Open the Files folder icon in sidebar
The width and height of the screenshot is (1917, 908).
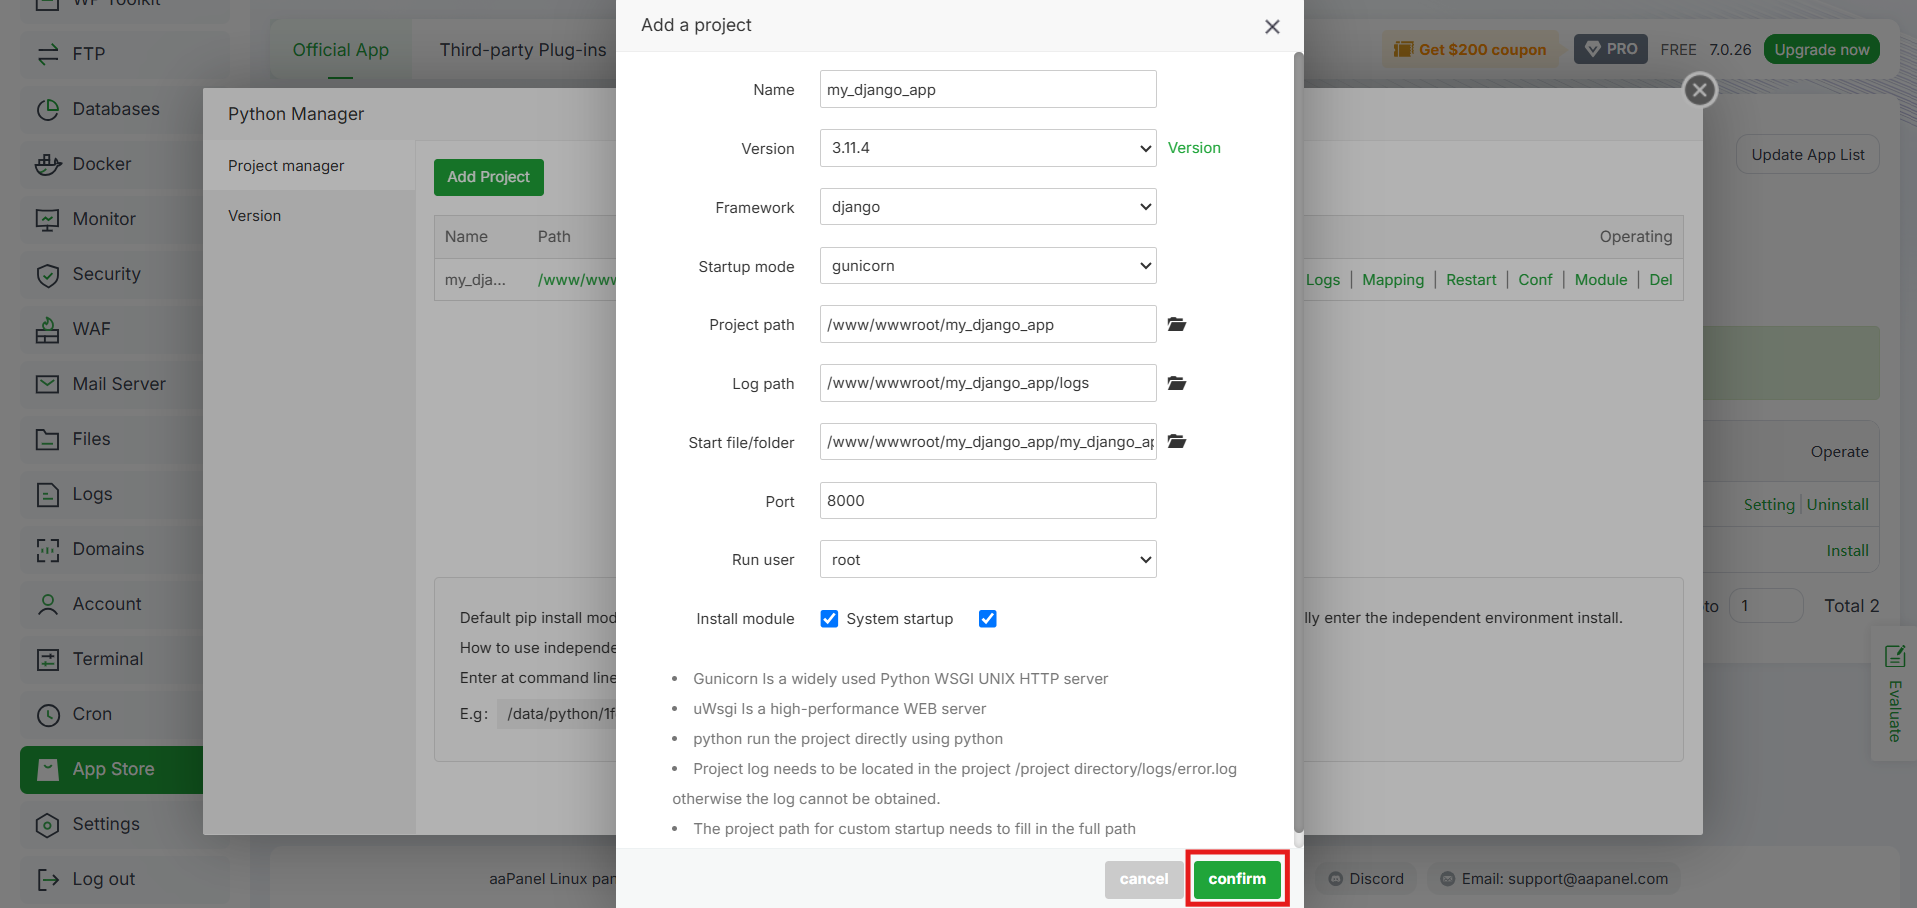(48, 439)
